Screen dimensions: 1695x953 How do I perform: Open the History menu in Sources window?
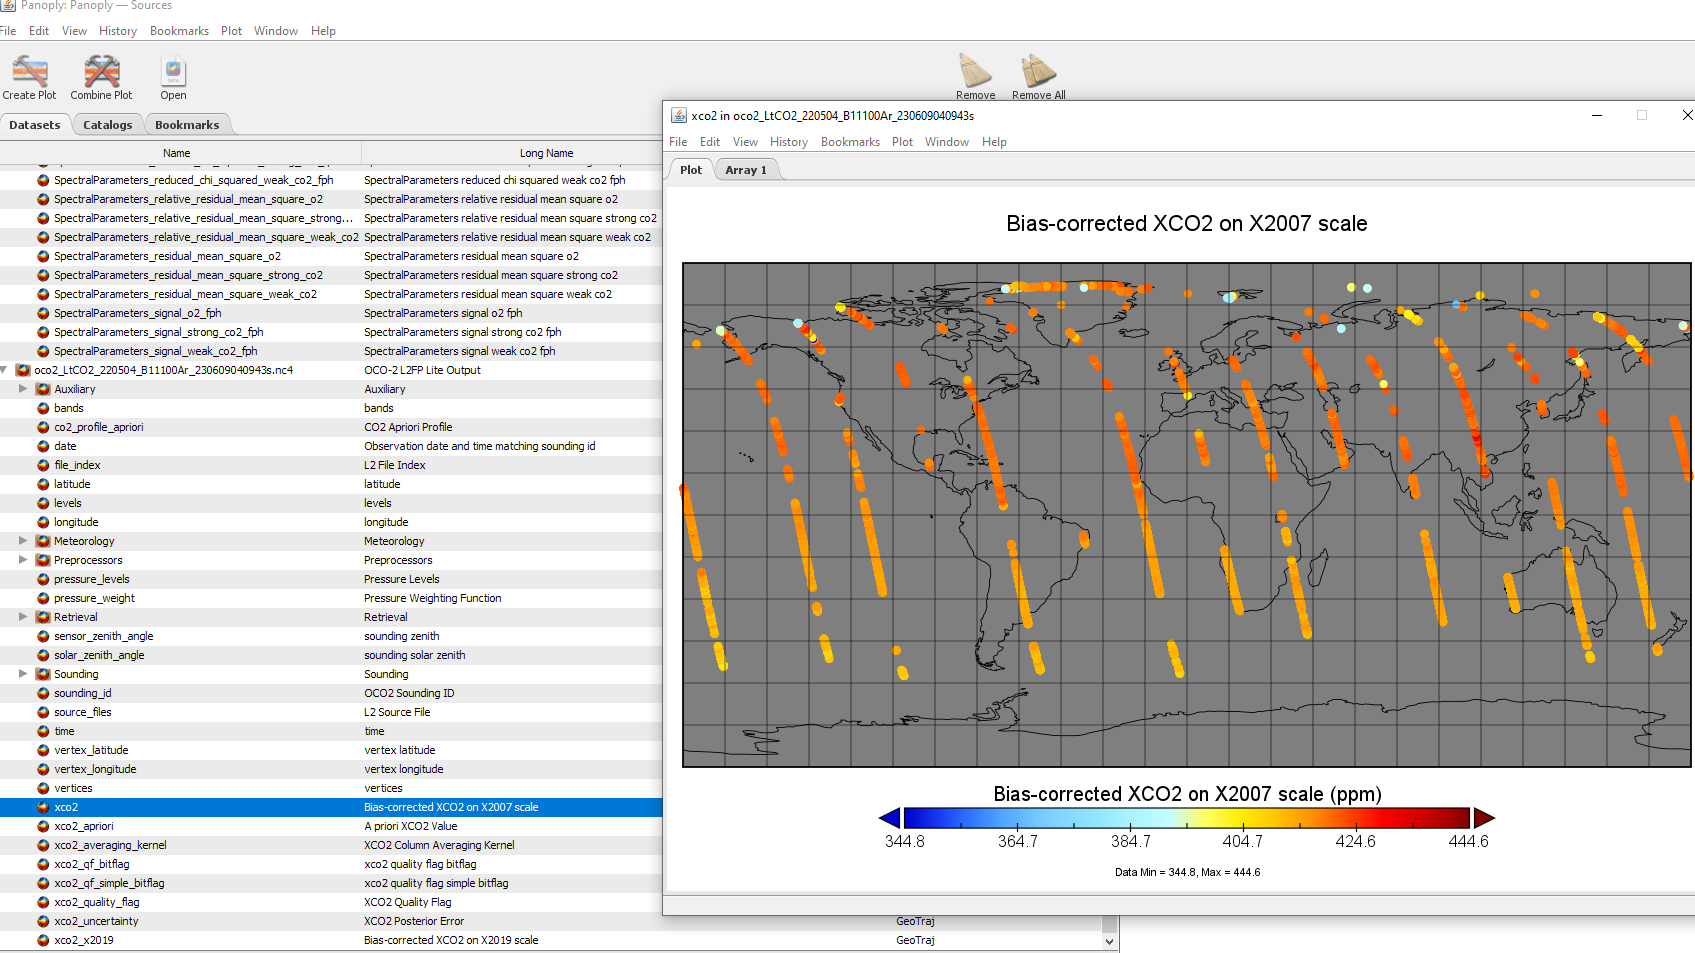(x=118, y=31)
